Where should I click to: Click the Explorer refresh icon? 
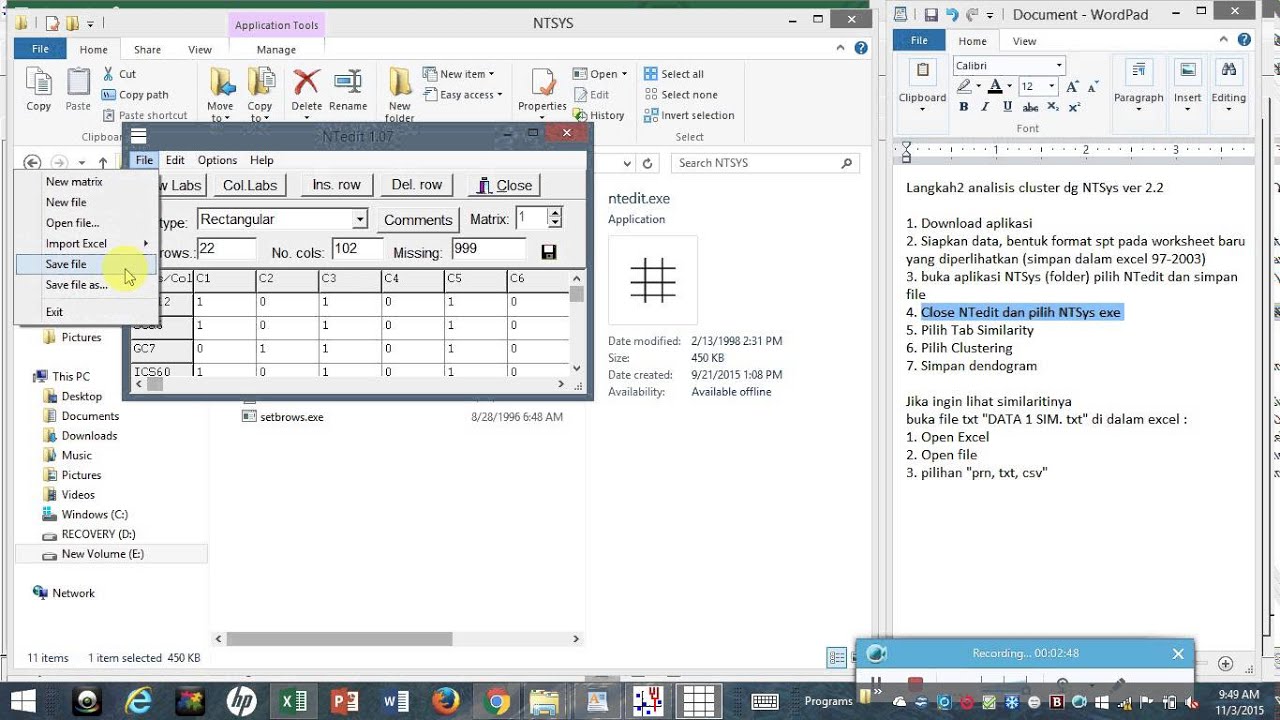[648, 163]
